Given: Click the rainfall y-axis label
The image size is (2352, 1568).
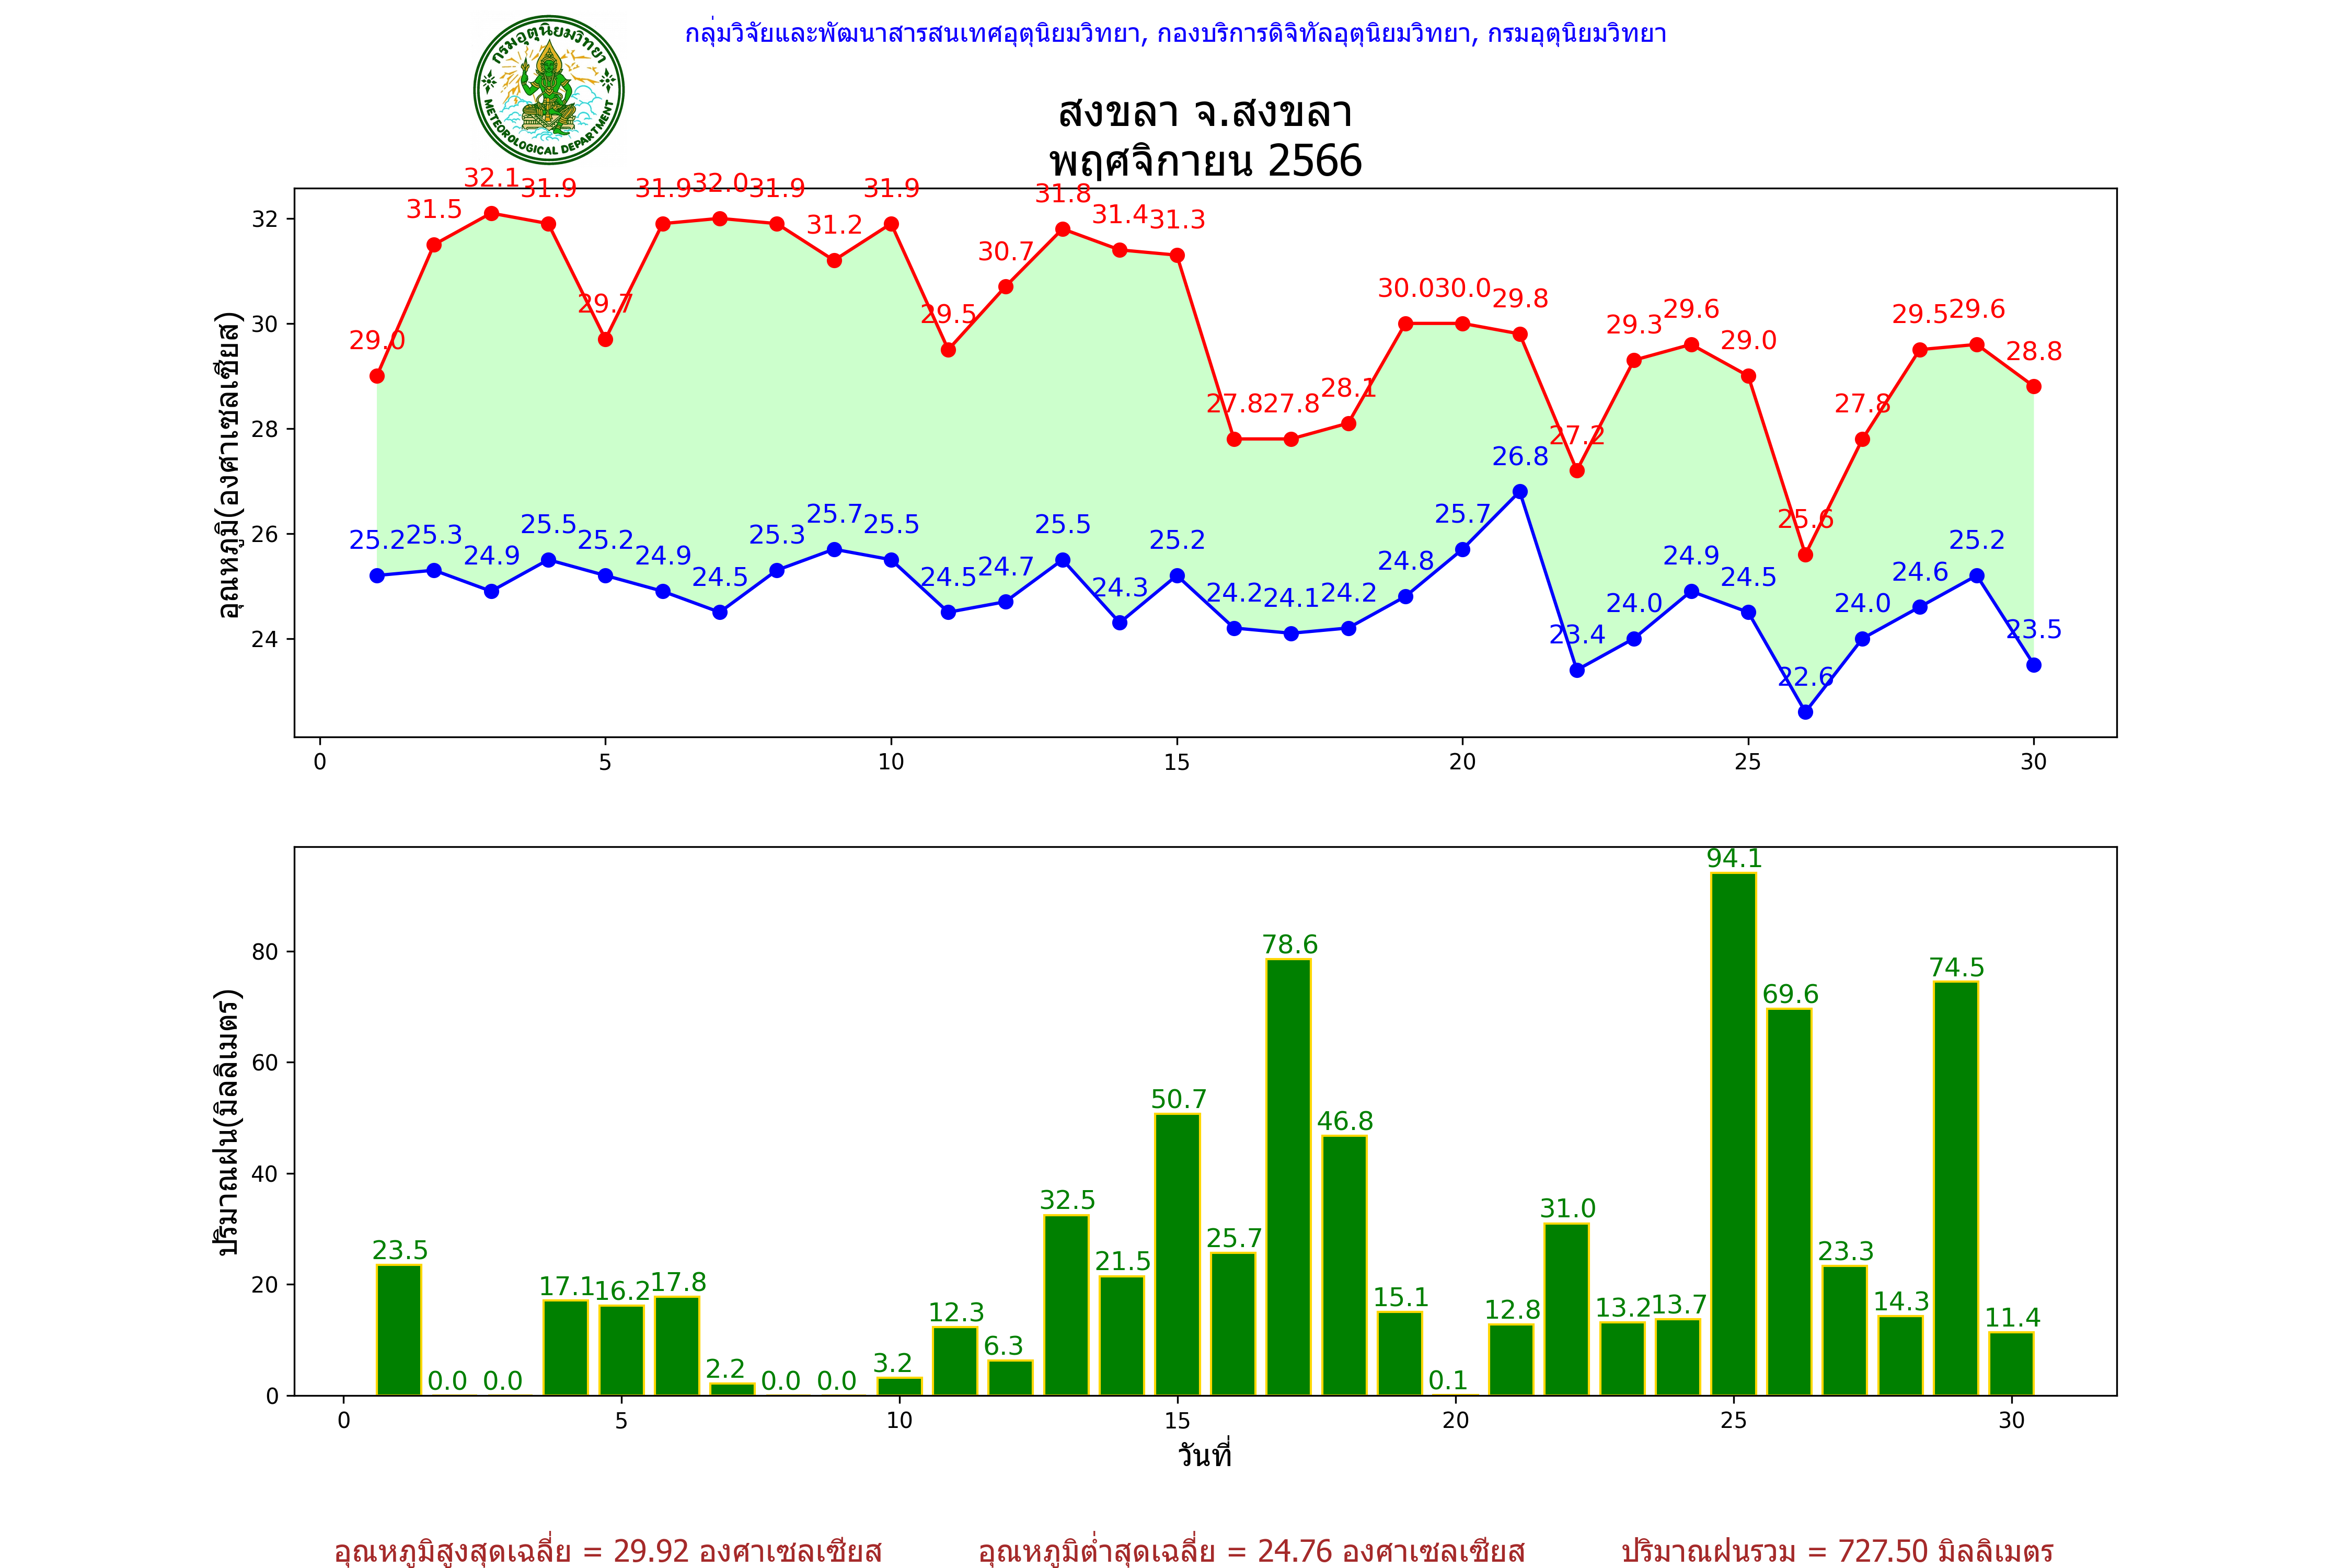Looking at the screenshot, I should tap(229, 1122).
